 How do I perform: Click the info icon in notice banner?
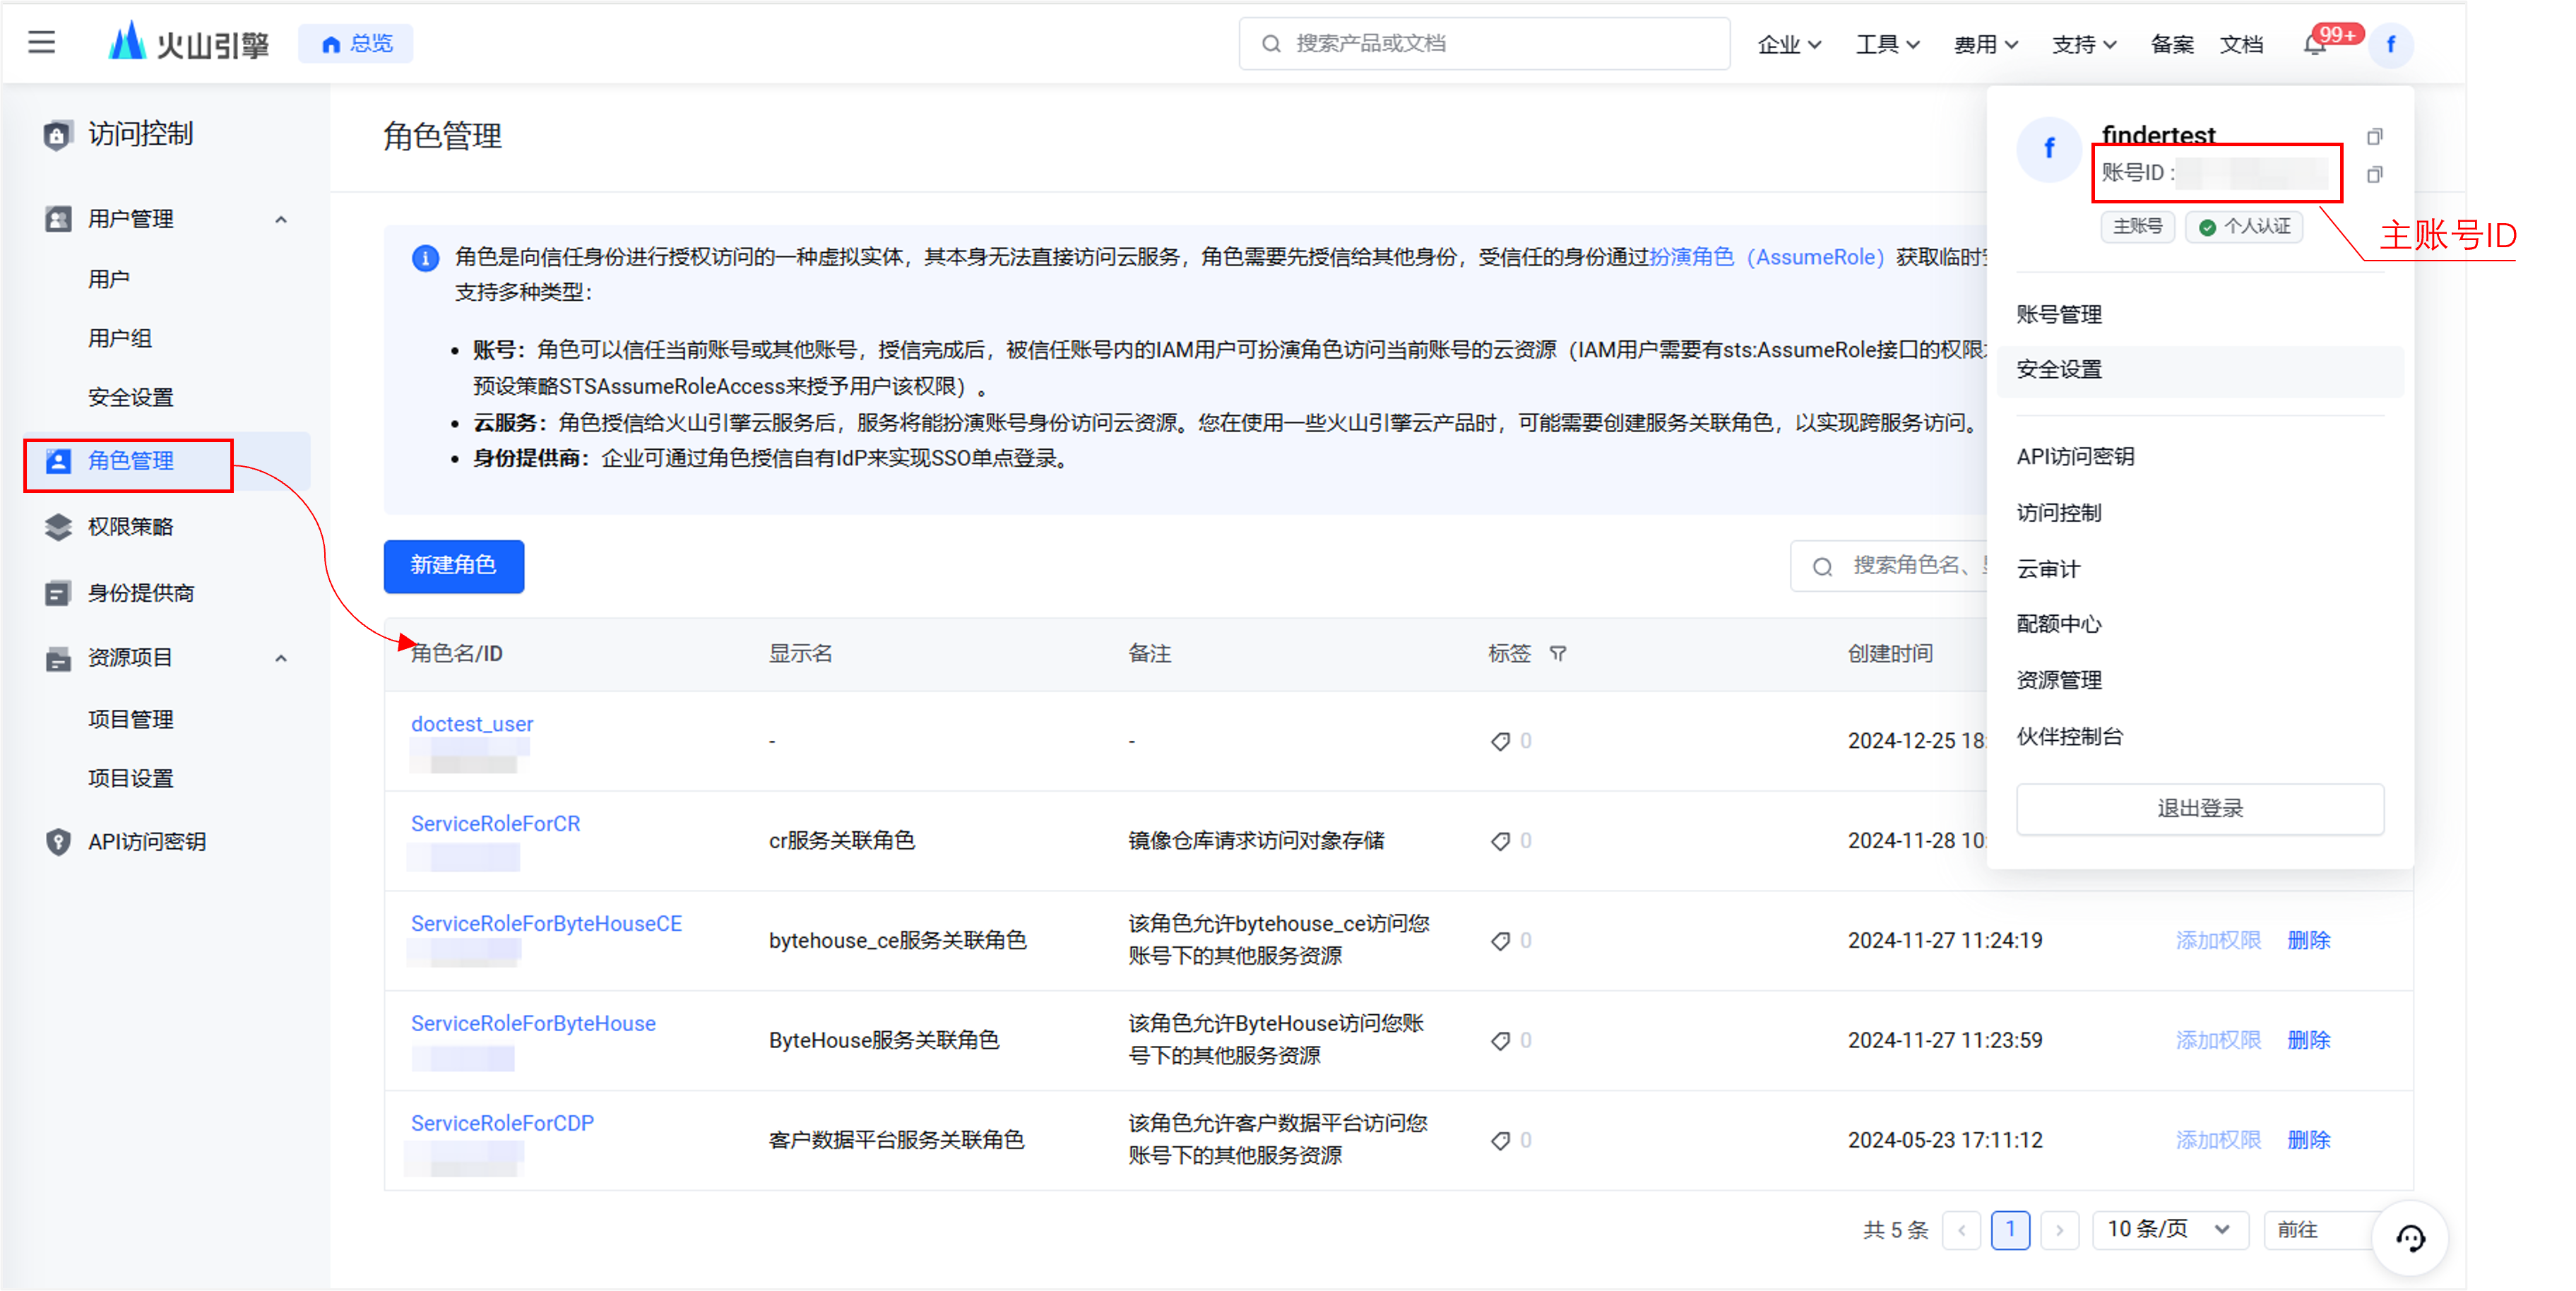(425, 258)
